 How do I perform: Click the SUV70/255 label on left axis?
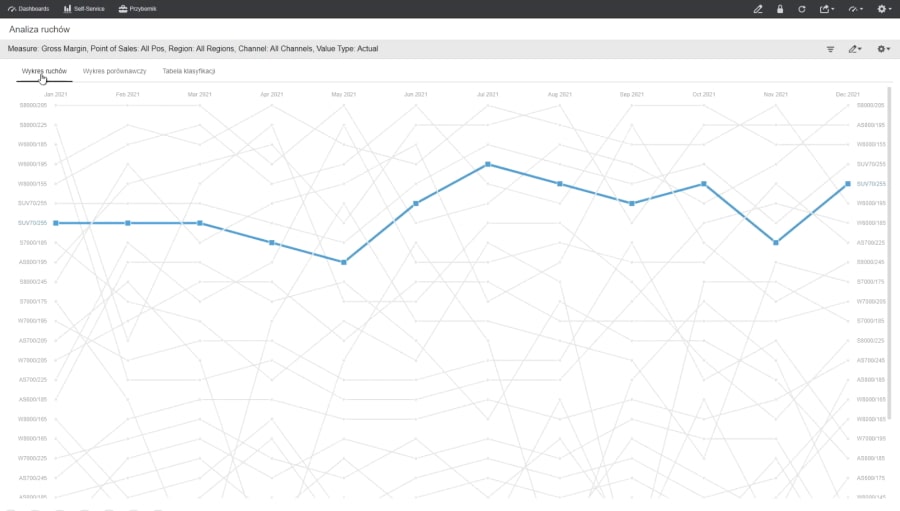tap(33, 223)
